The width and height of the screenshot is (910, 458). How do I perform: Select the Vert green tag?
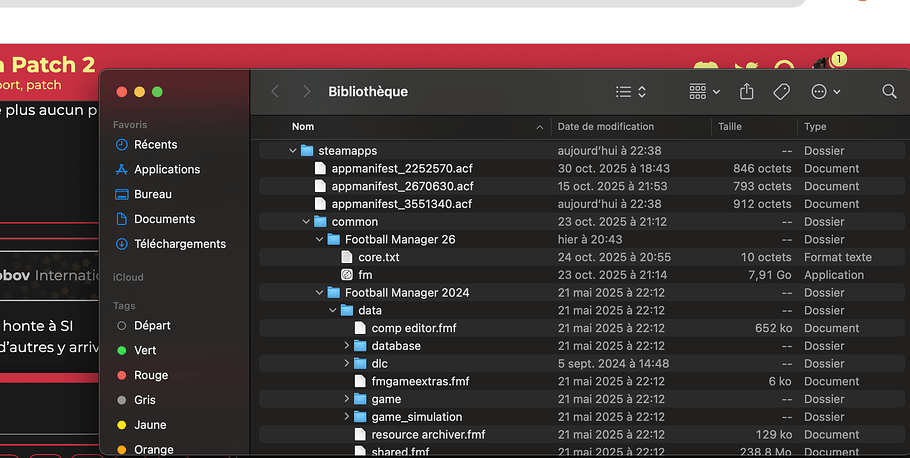pyautogui.click(x=145, y=350)
